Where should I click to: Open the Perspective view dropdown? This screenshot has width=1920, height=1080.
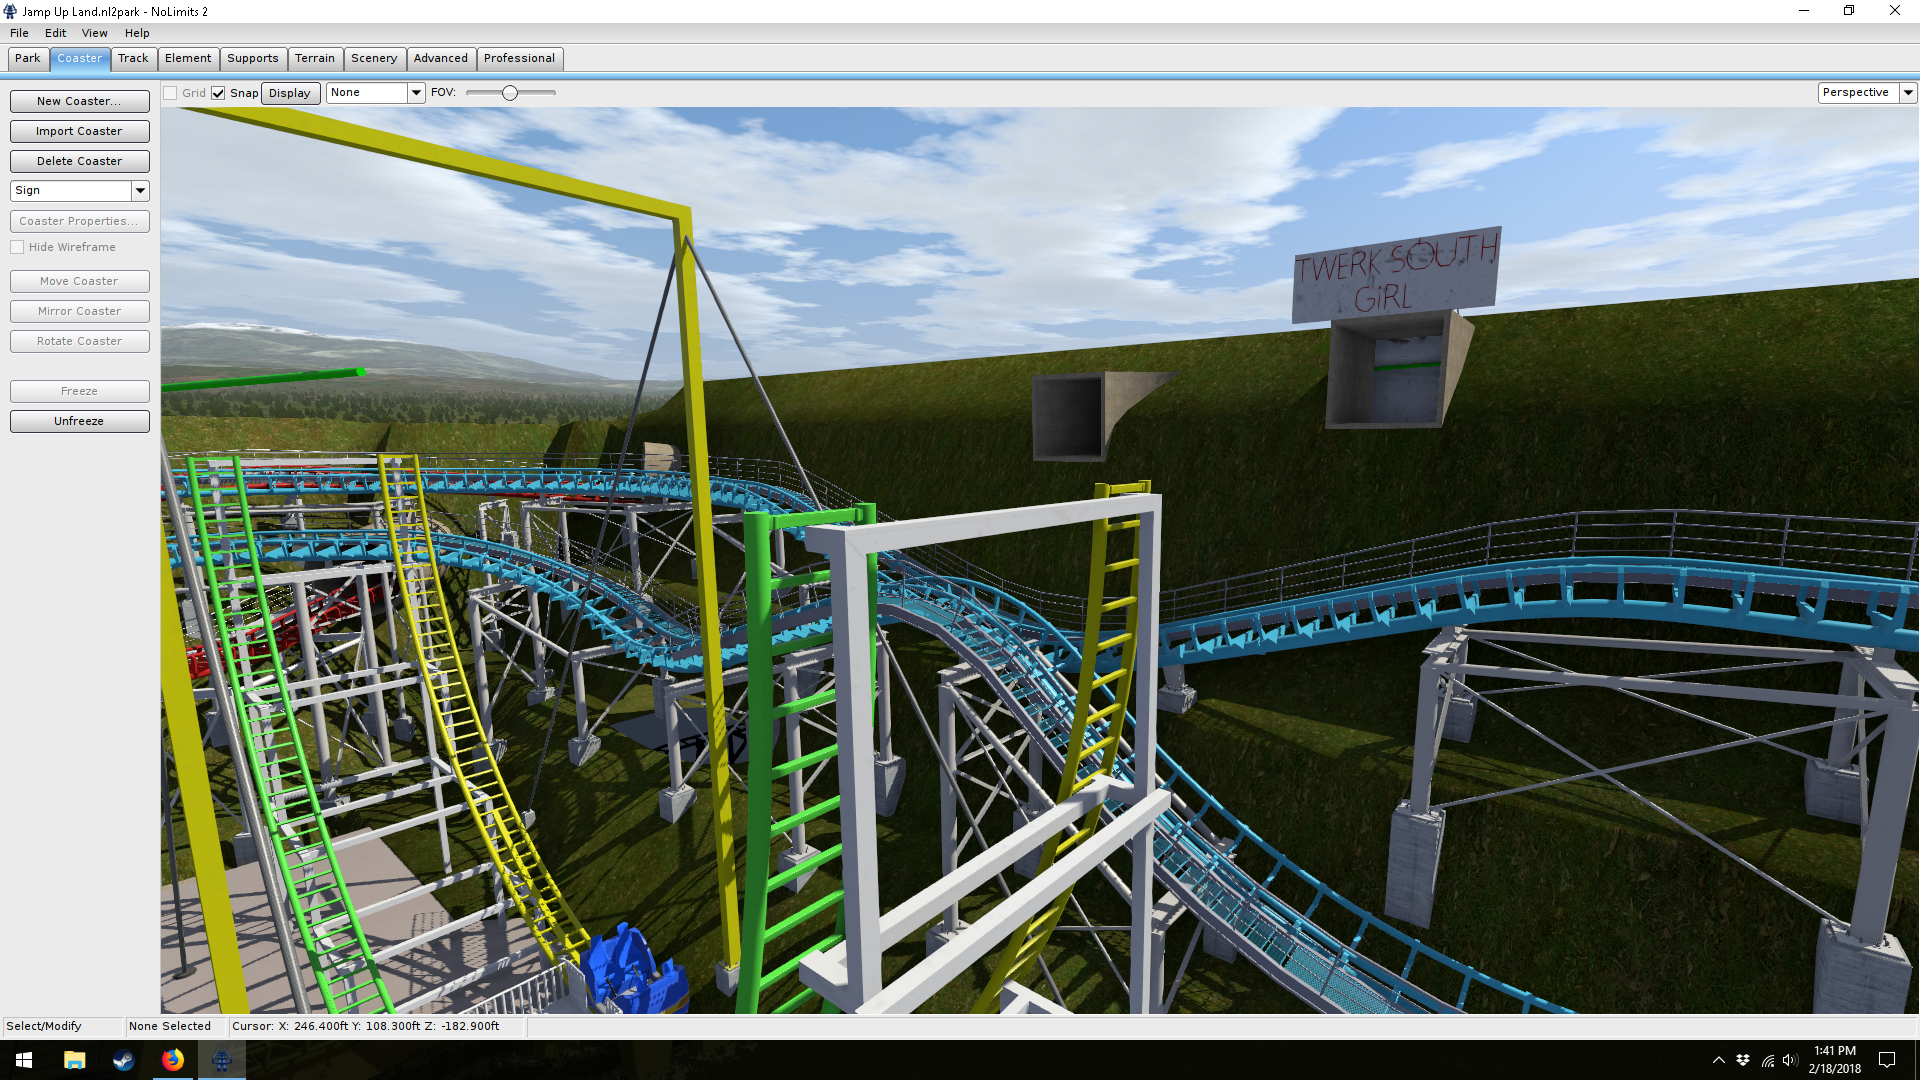(1908, 92)
